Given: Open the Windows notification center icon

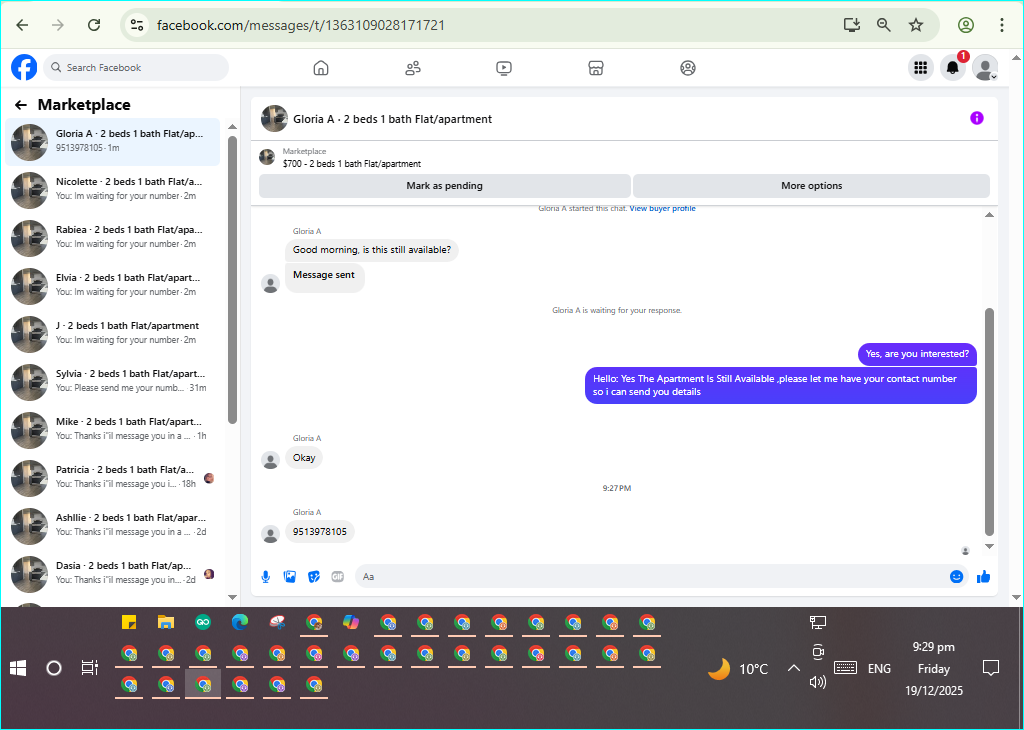Looking at the screenshot, I should pos(991,668).
